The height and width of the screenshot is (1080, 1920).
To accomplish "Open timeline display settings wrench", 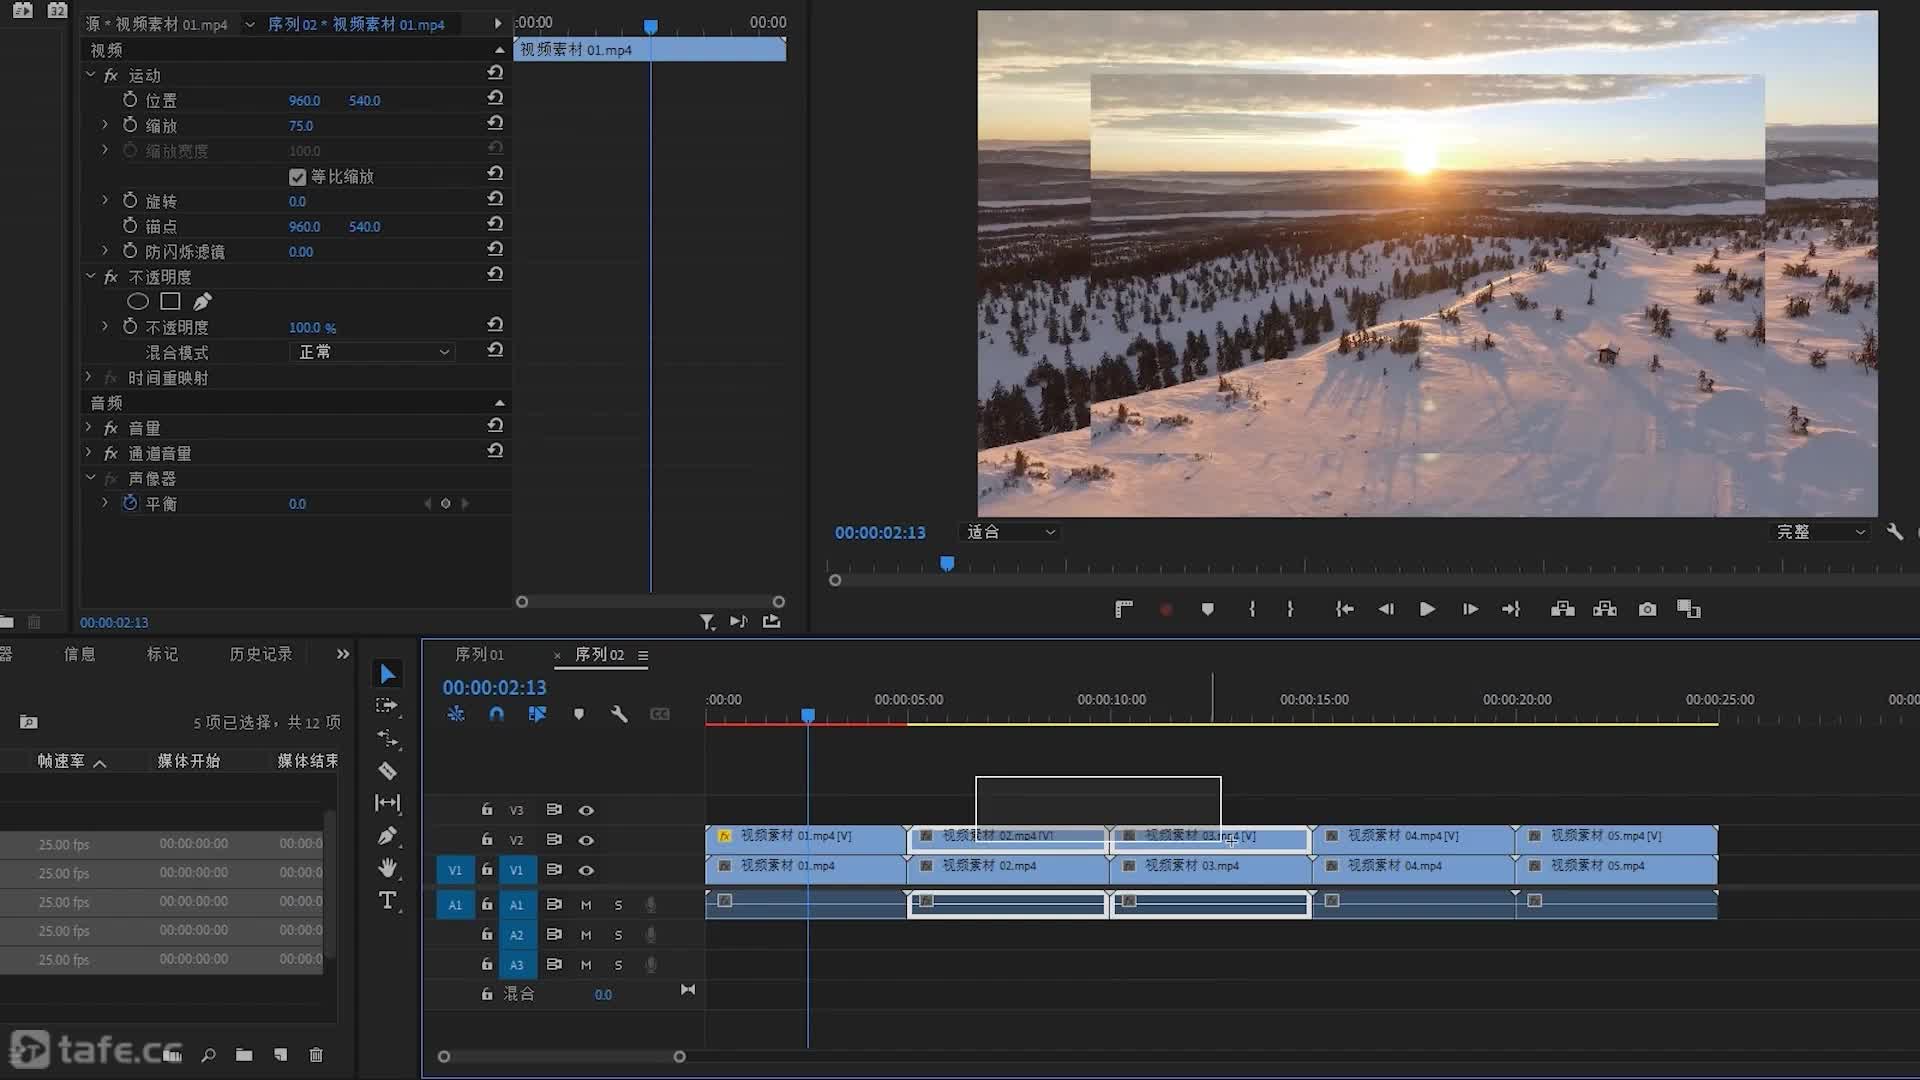I will (619, 714).
